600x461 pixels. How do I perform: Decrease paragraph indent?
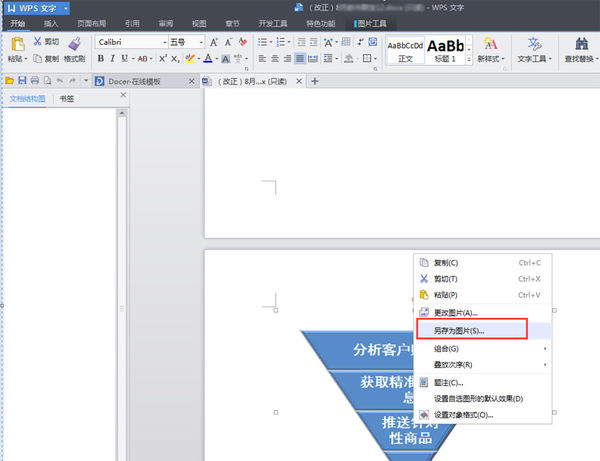pyautogui.click(x=302, y=42)
